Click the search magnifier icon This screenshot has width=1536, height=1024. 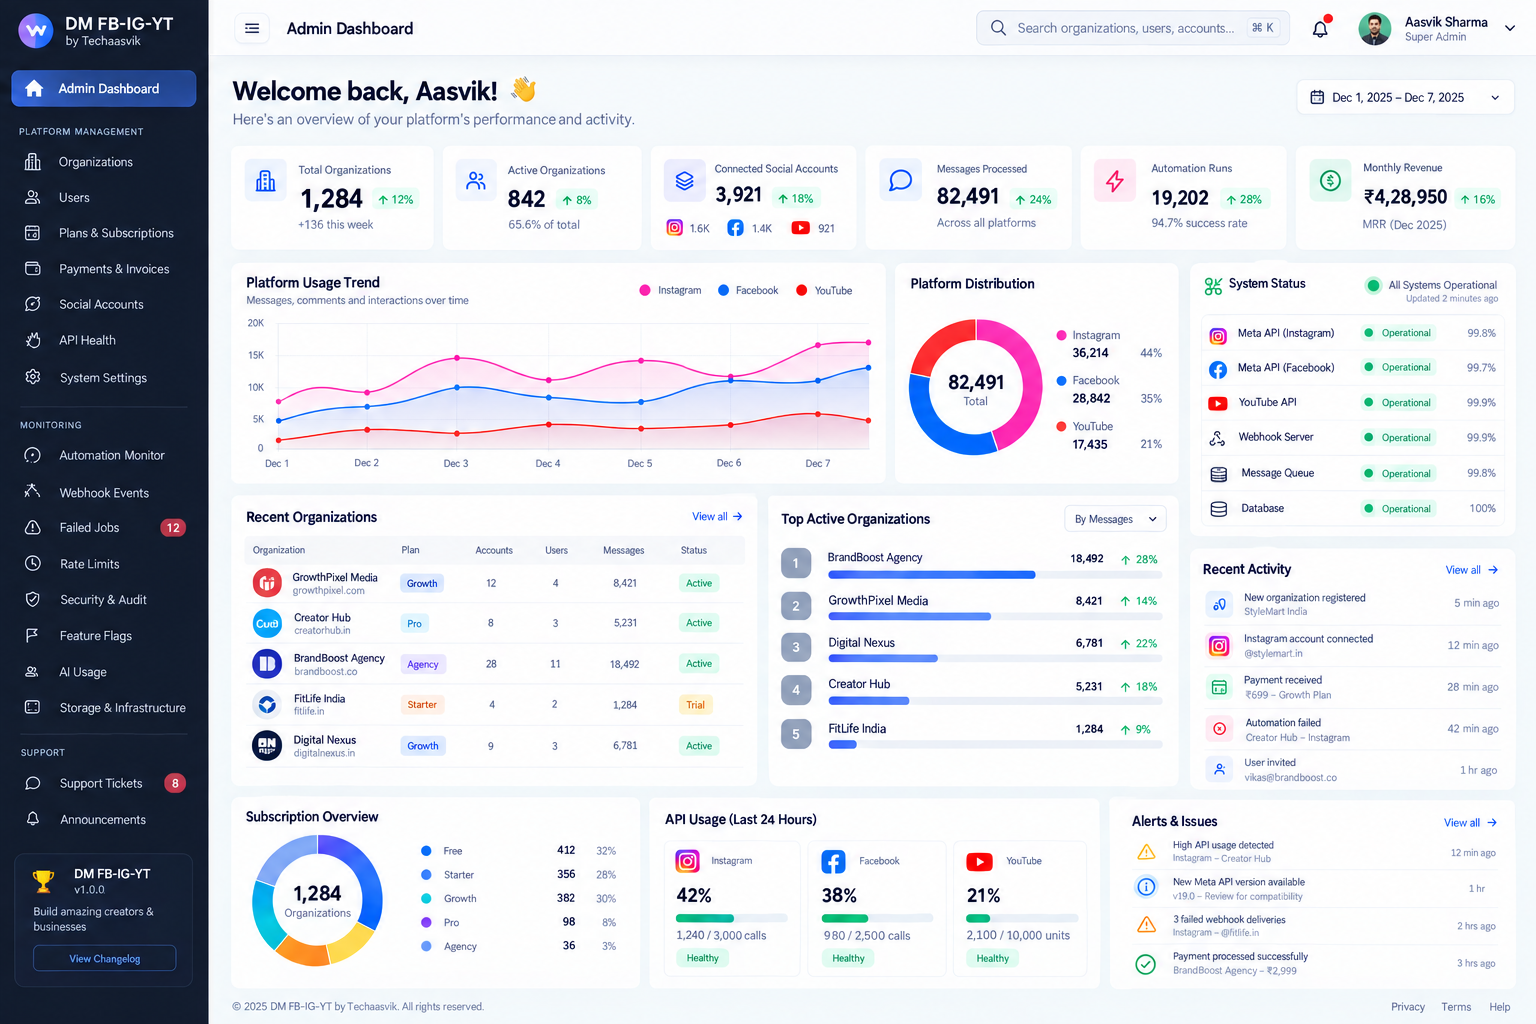998,28
